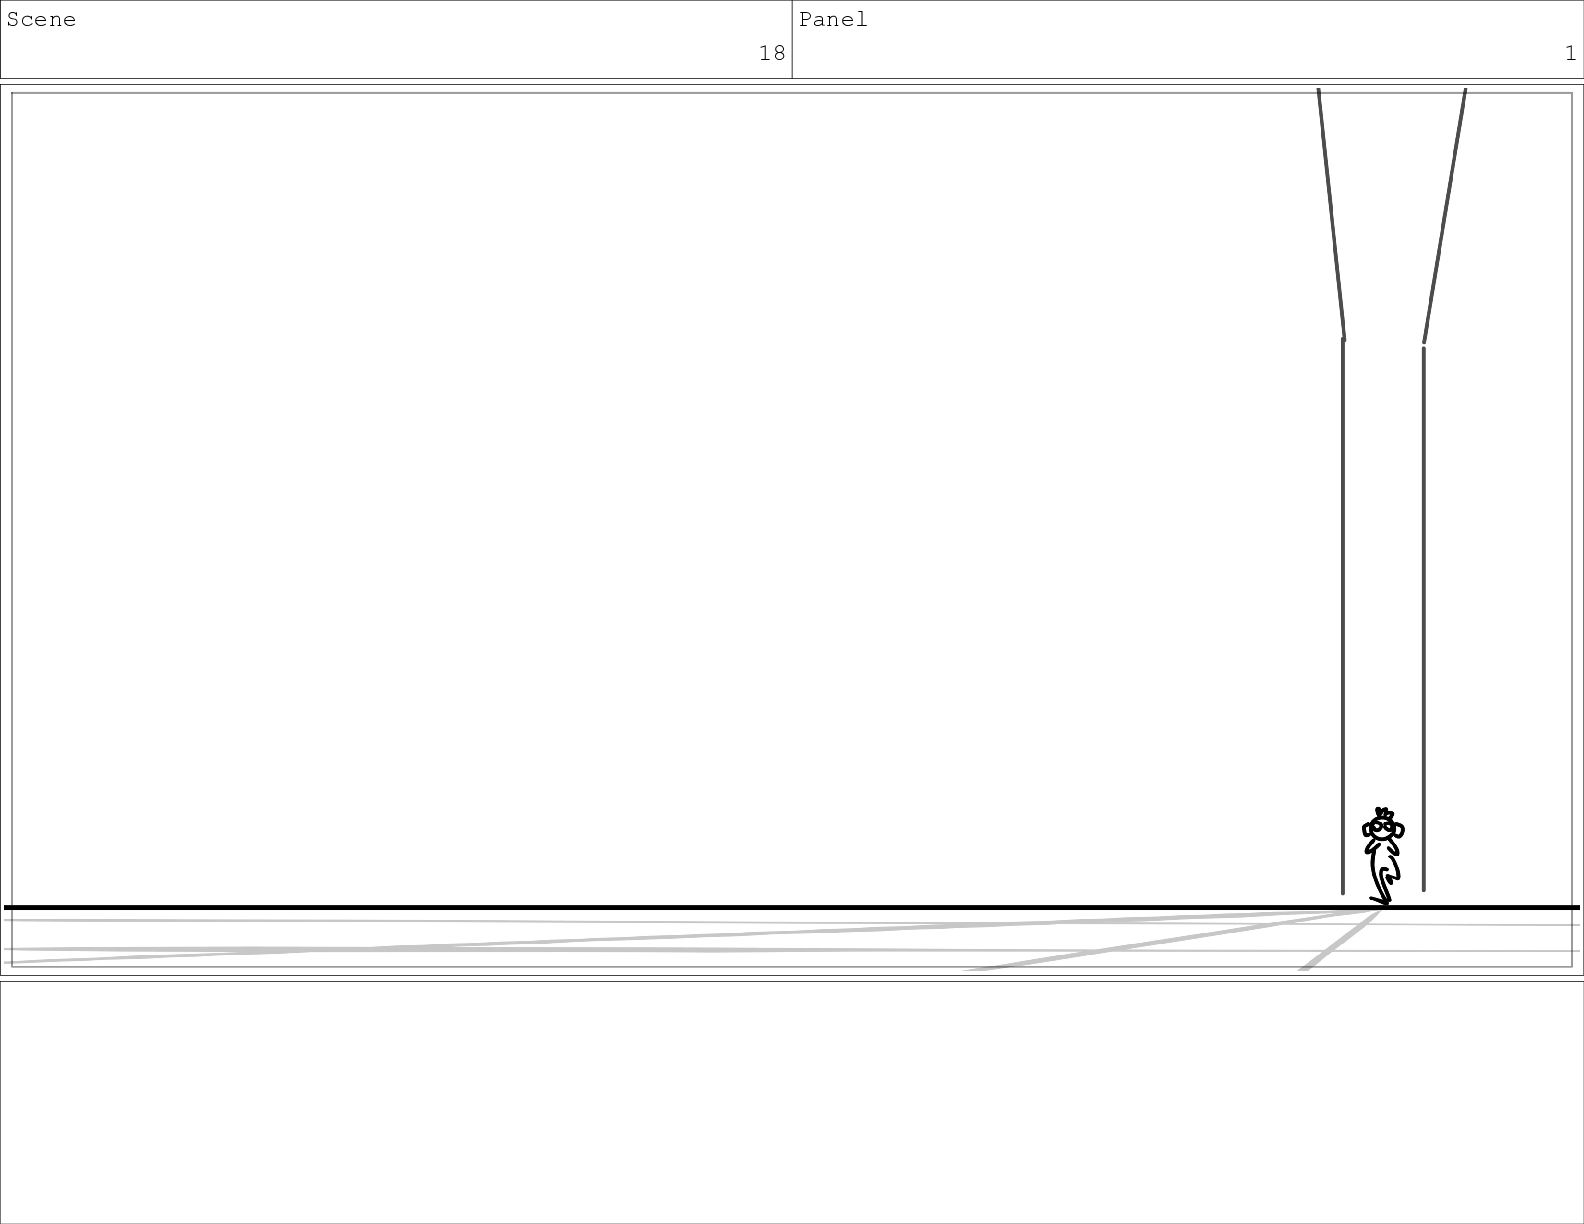Viewport: 1584px width, 1224px height.
Task: Click the empty notes box below the panel
Action: [792, 1102]
